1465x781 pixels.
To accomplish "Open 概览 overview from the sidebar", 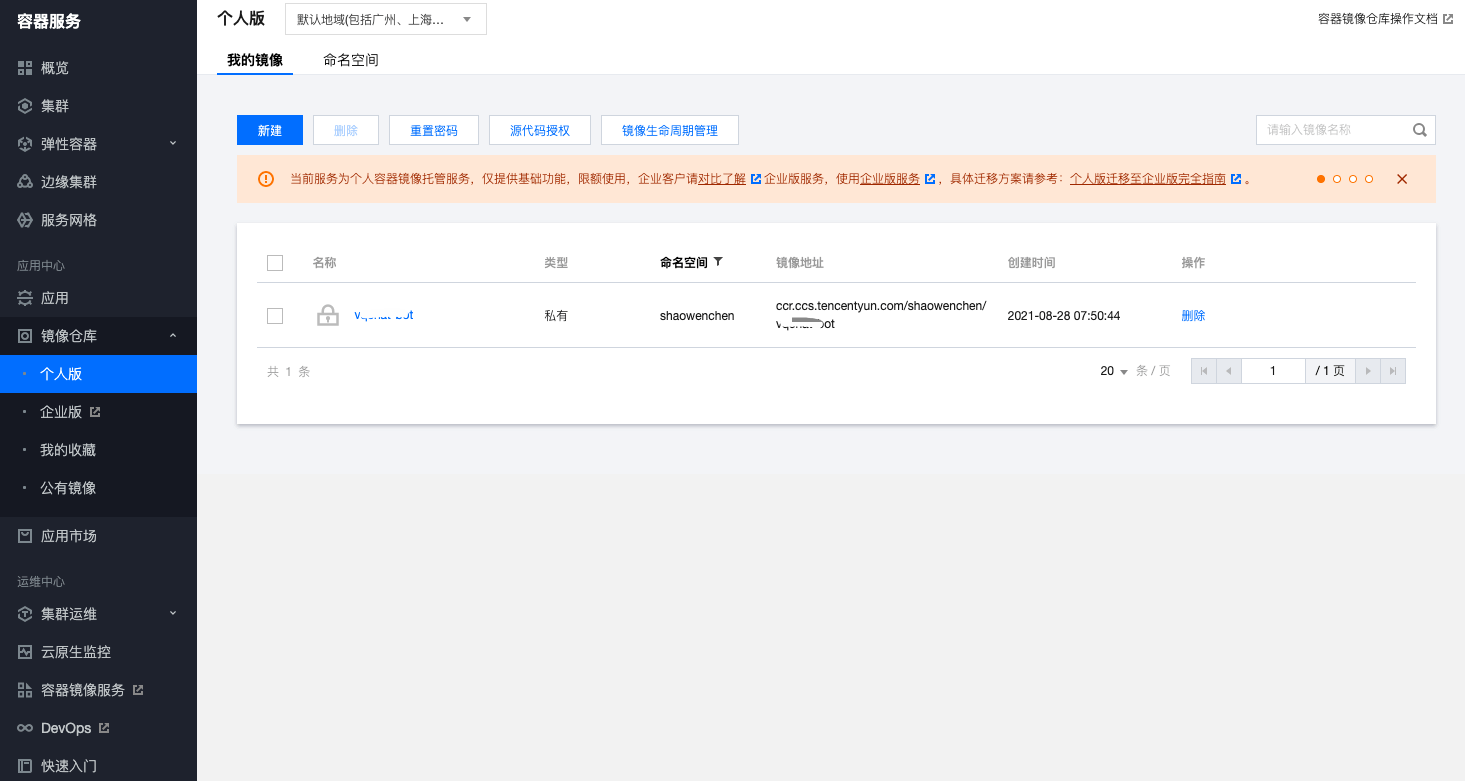I will (55, 68).
